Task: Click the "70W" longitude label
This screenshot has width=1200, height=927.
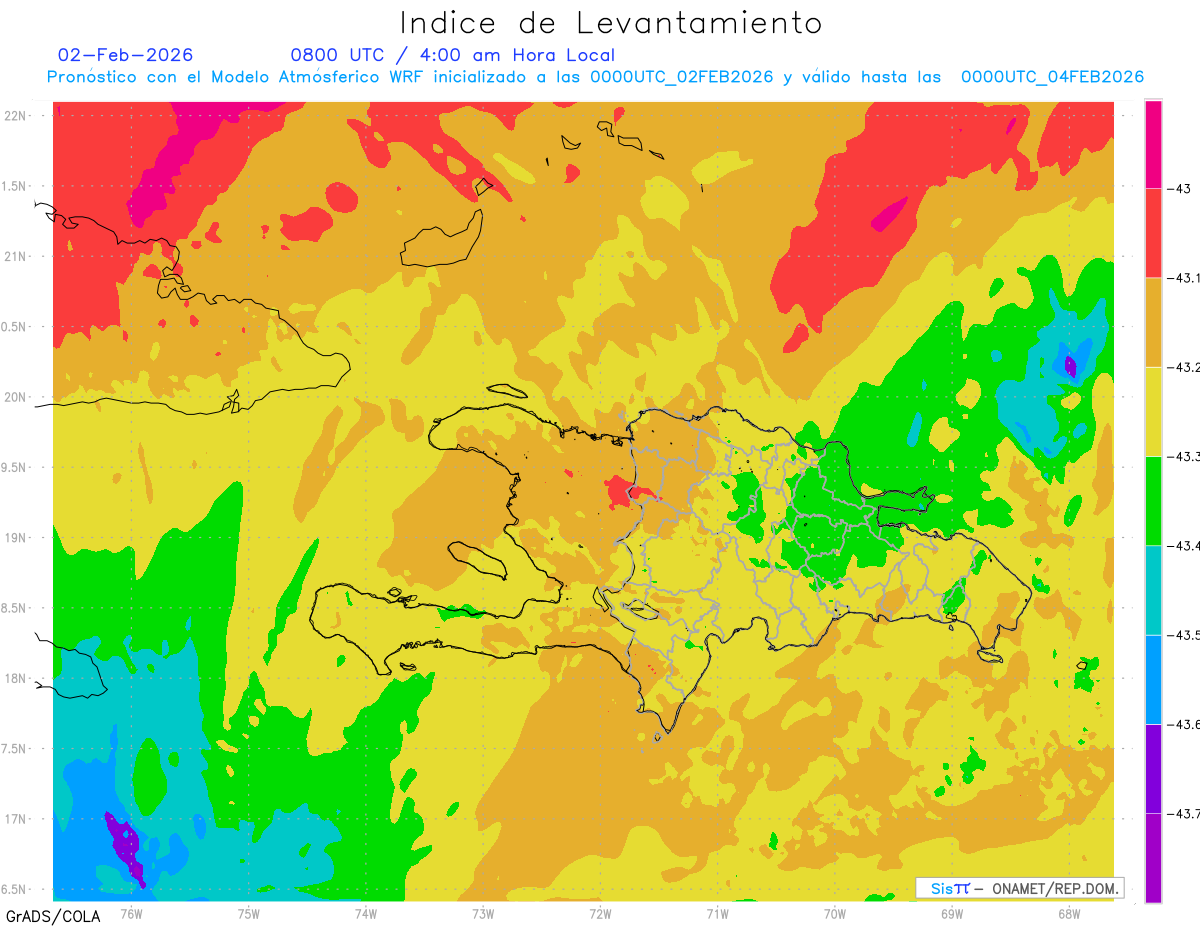Action: (x=835, y=913)
